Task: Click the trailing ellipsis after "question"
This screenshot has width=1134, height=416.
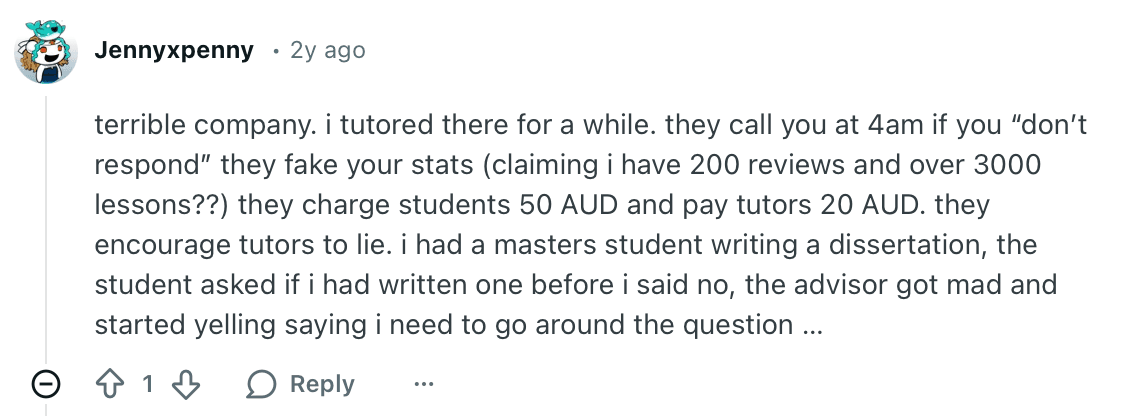Action: coord(811,325)
